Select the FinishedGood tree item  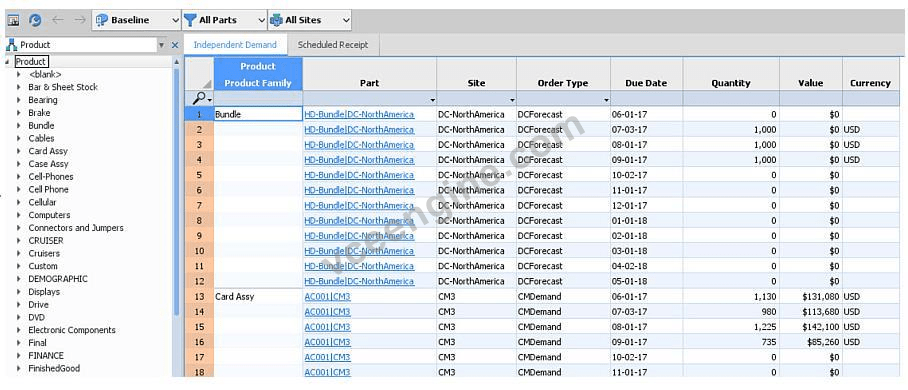point(54,368)
